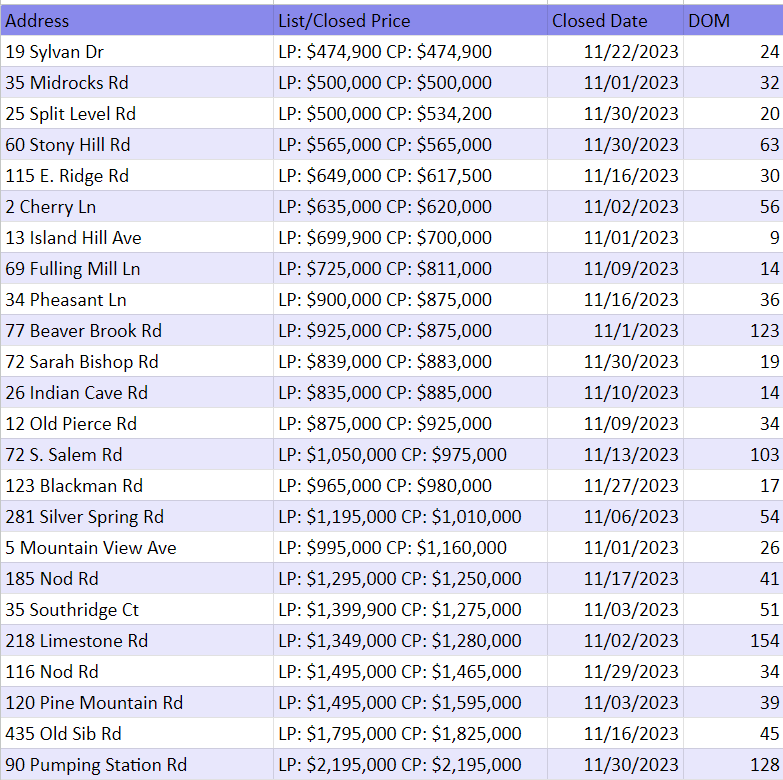Viewport: 783px width, 780px height.
Task: Click the closed date 11/13/2023
Action: point(631,454)
